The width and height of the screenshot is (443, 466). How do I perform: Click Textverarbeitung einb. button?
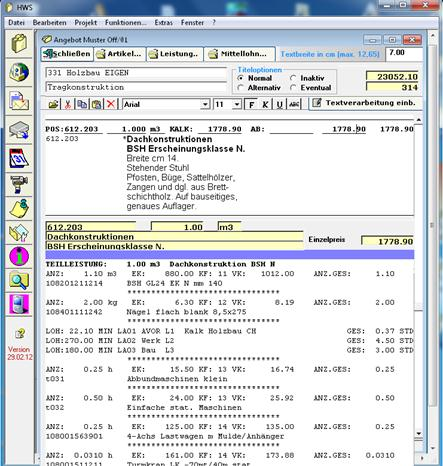click(x=365, y=103)
